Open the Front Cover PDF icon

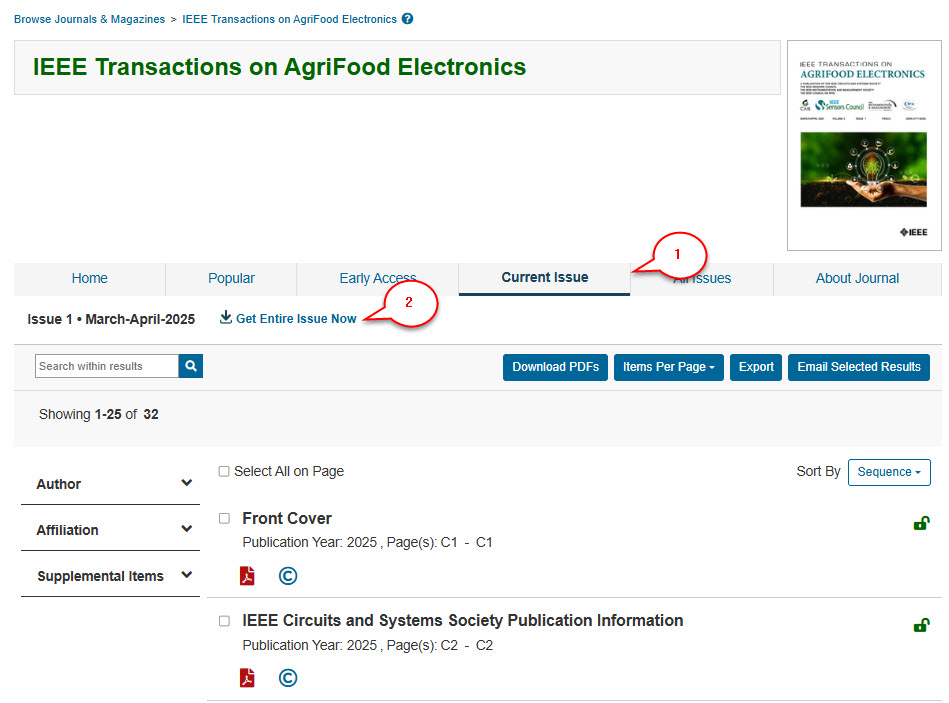click(x=247, y=576)
